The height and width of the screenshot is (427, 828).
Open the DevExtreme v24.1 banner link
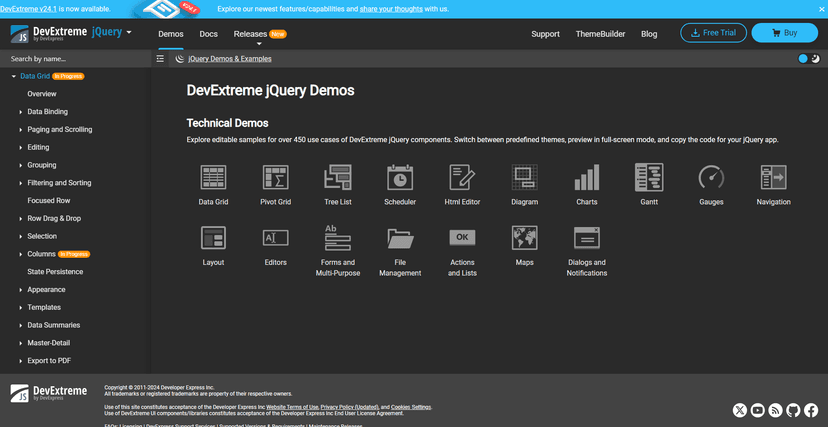coord(28,9)
